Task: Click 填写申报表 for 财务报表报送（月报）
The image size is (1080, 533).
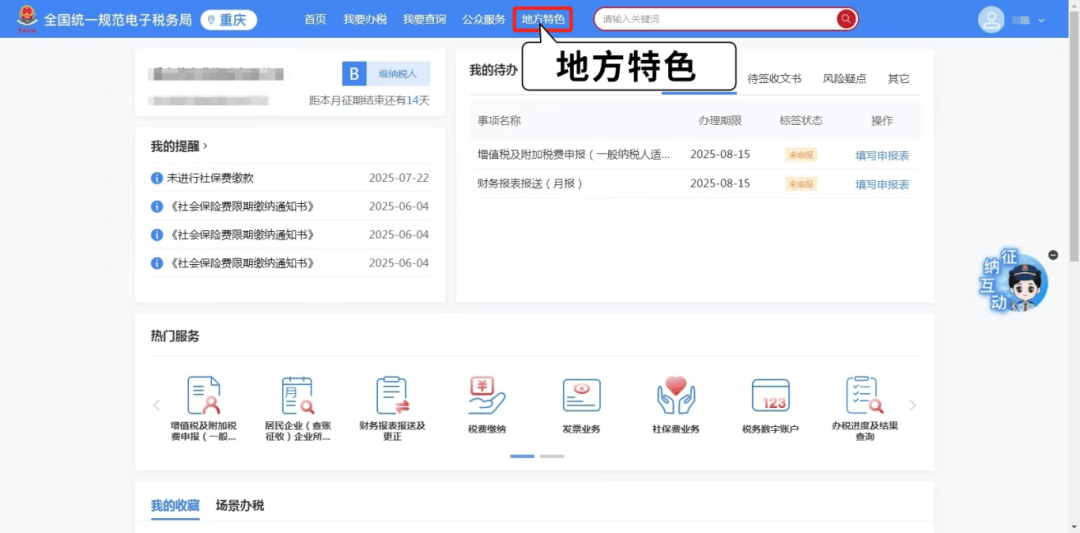Action: 882,184
